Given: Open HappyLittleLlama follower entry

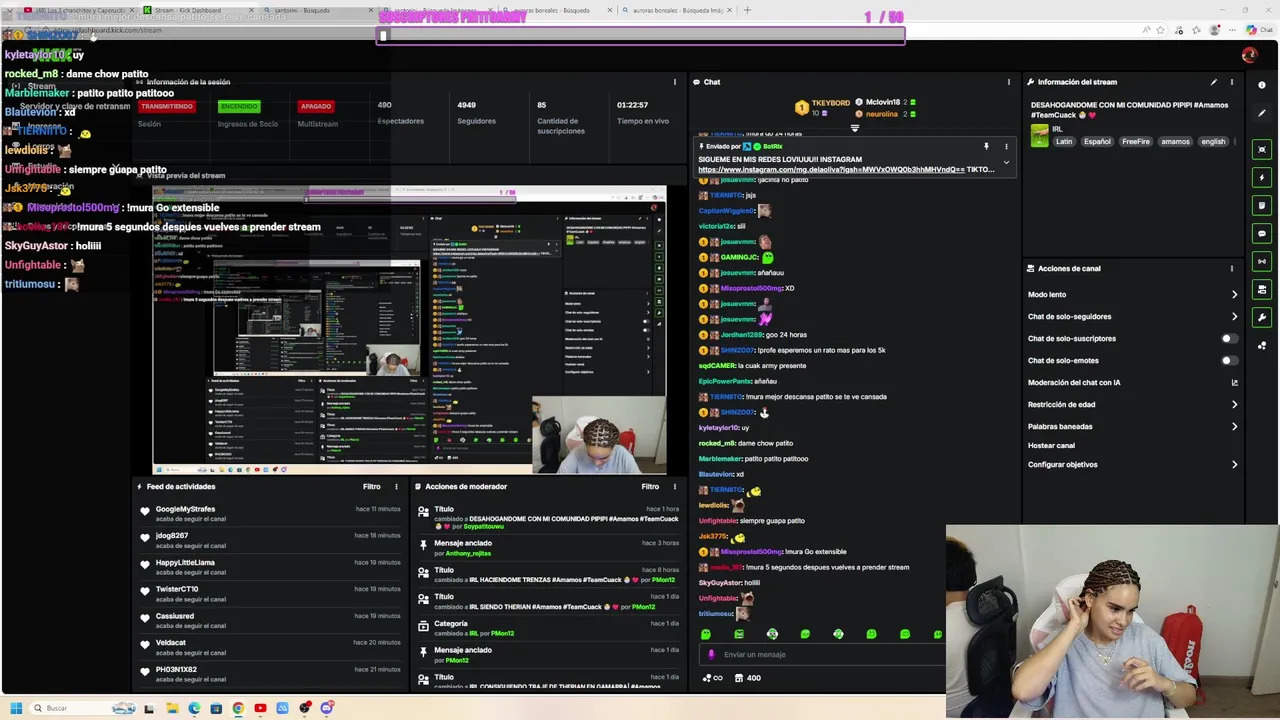Looking at the screenshot, I should click(270, 567).
